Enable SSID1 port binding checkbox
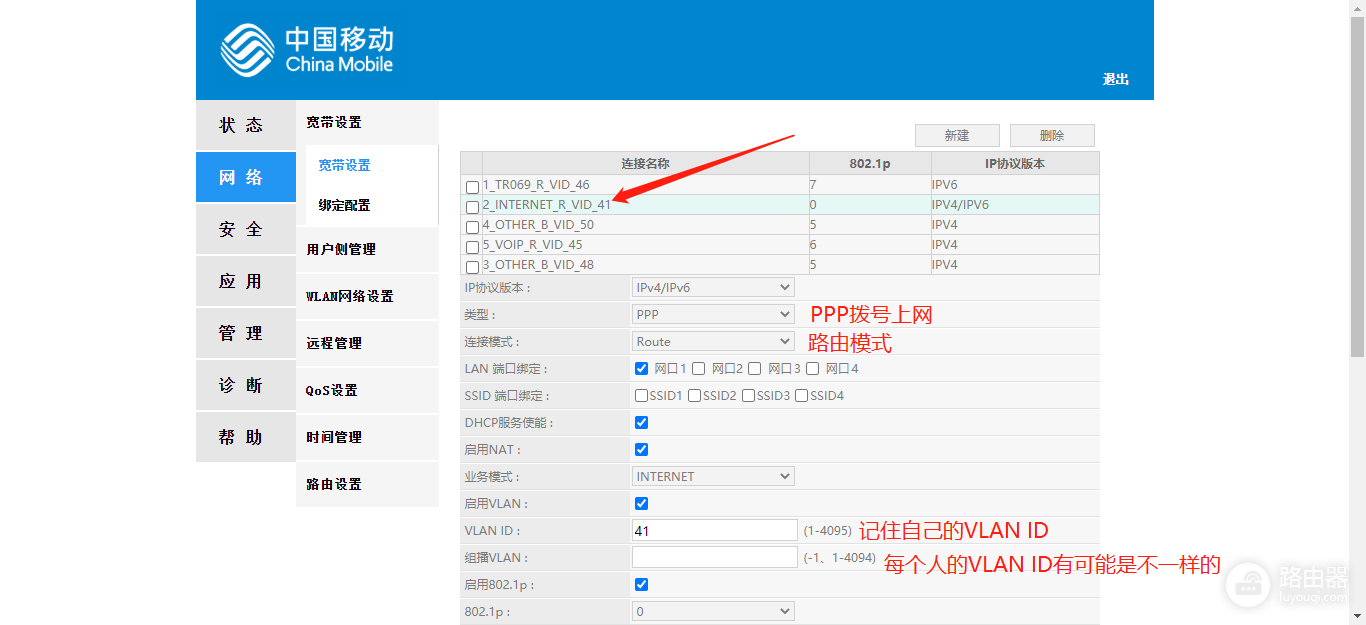 click(642, 396)
